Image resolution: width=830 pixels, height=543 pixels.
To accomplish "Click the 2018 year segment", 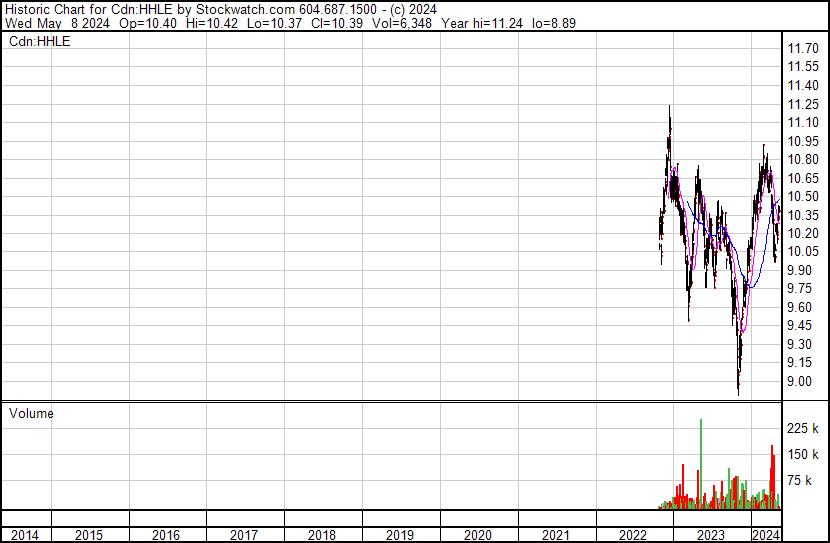I will coord(323,535).
